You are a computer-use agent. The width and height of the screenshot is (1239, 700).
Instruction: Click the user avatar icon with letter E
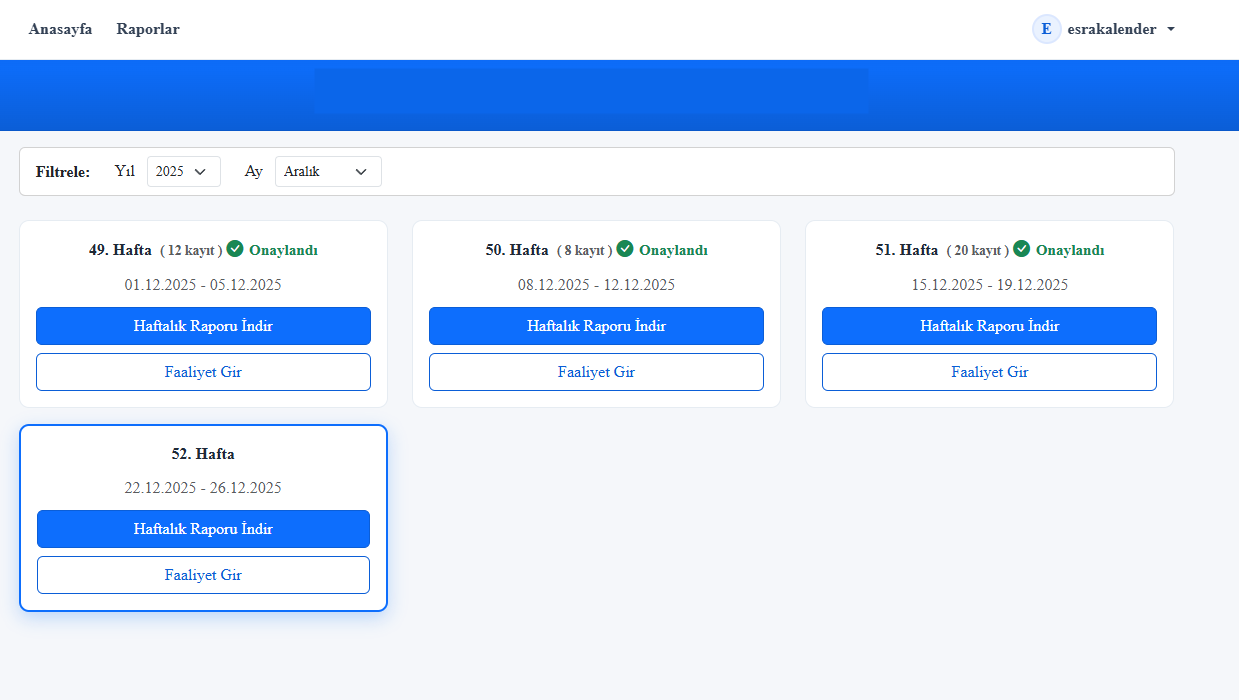point(1046,29)
